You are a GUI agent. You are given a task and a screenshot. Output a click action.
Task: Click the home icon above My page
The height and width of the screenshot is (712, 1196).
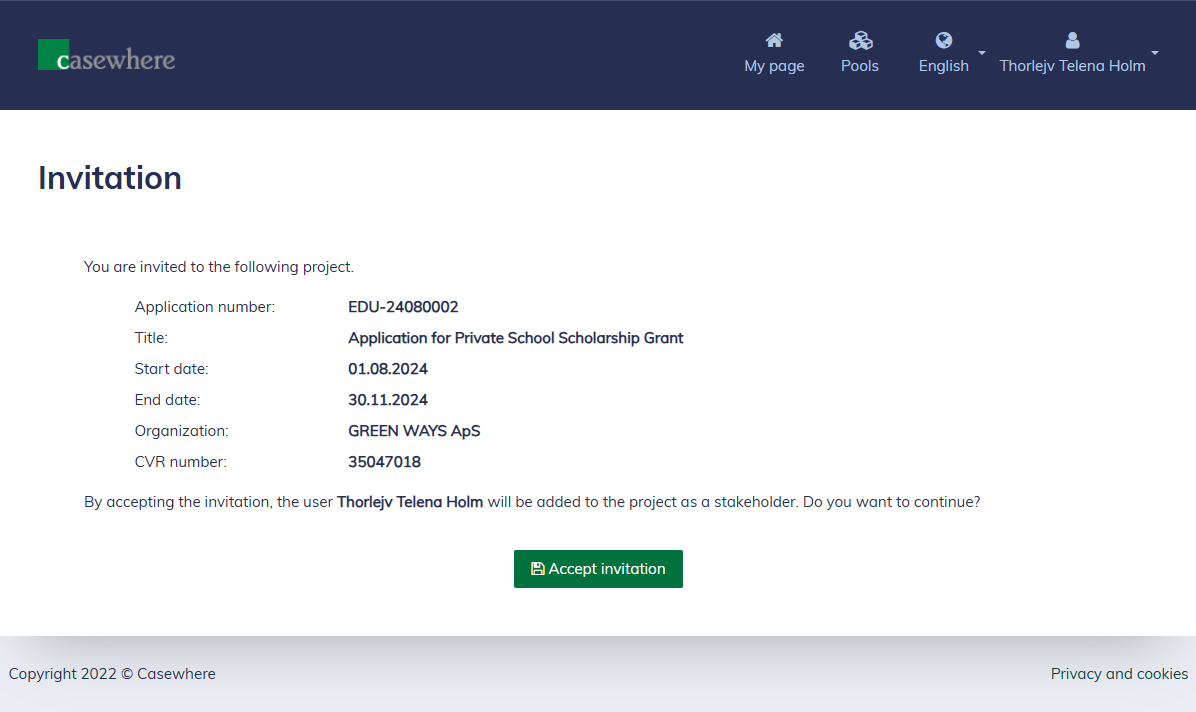[774, 40]
